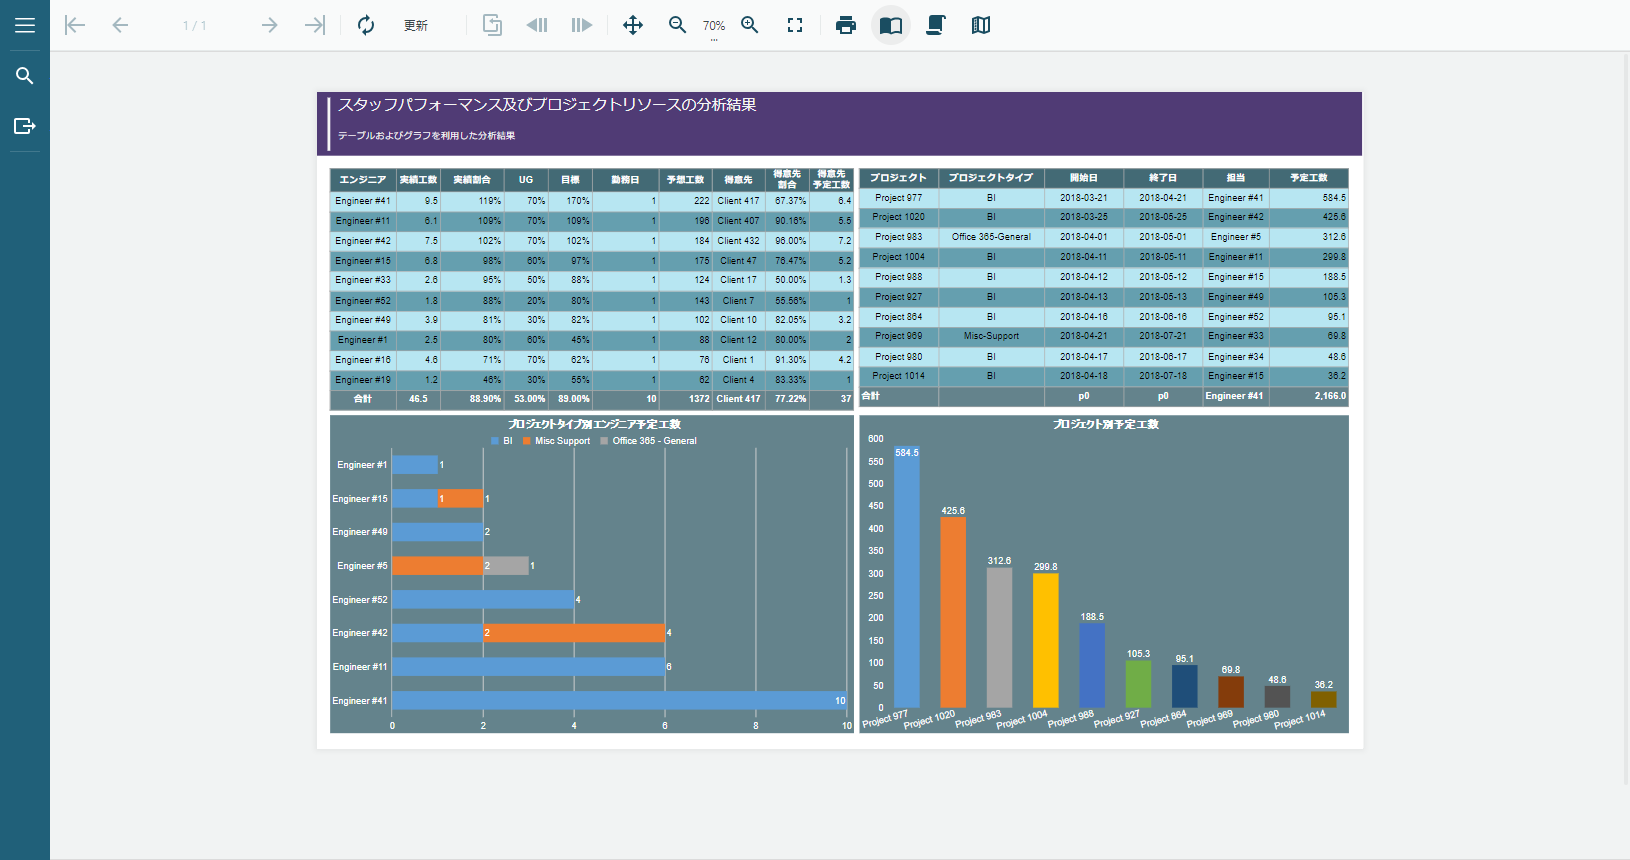
Task: Click the chart title プロジェクト別予定工数
Action: 1106,424
